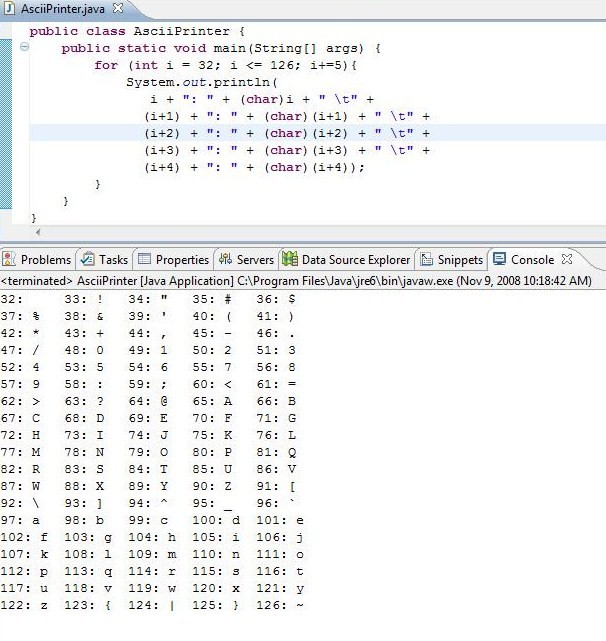Click the System.out.println code line
The height and width of the screenshot is (641, 606).
point(200,82)
